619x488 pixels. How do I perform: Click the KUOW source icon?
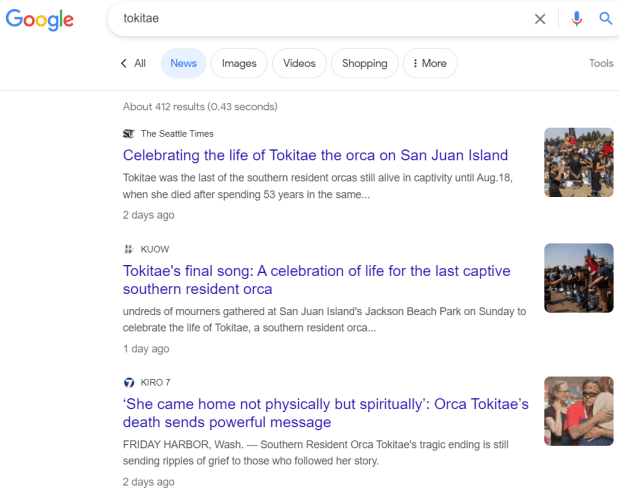[128, 248]
